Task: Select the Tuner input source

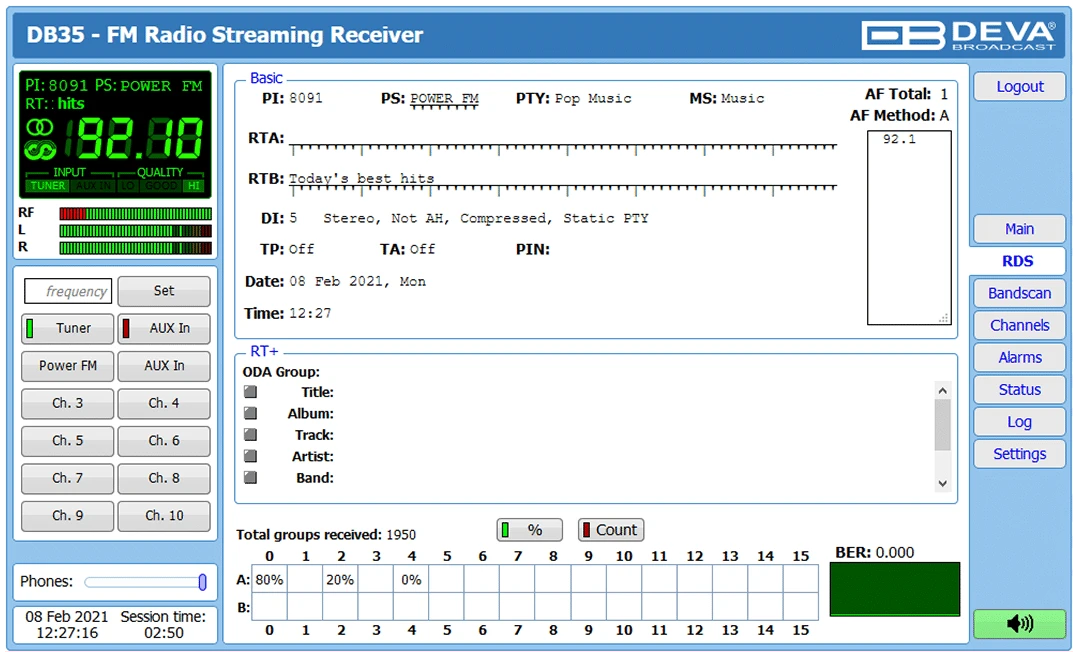Action: point(67,328)
